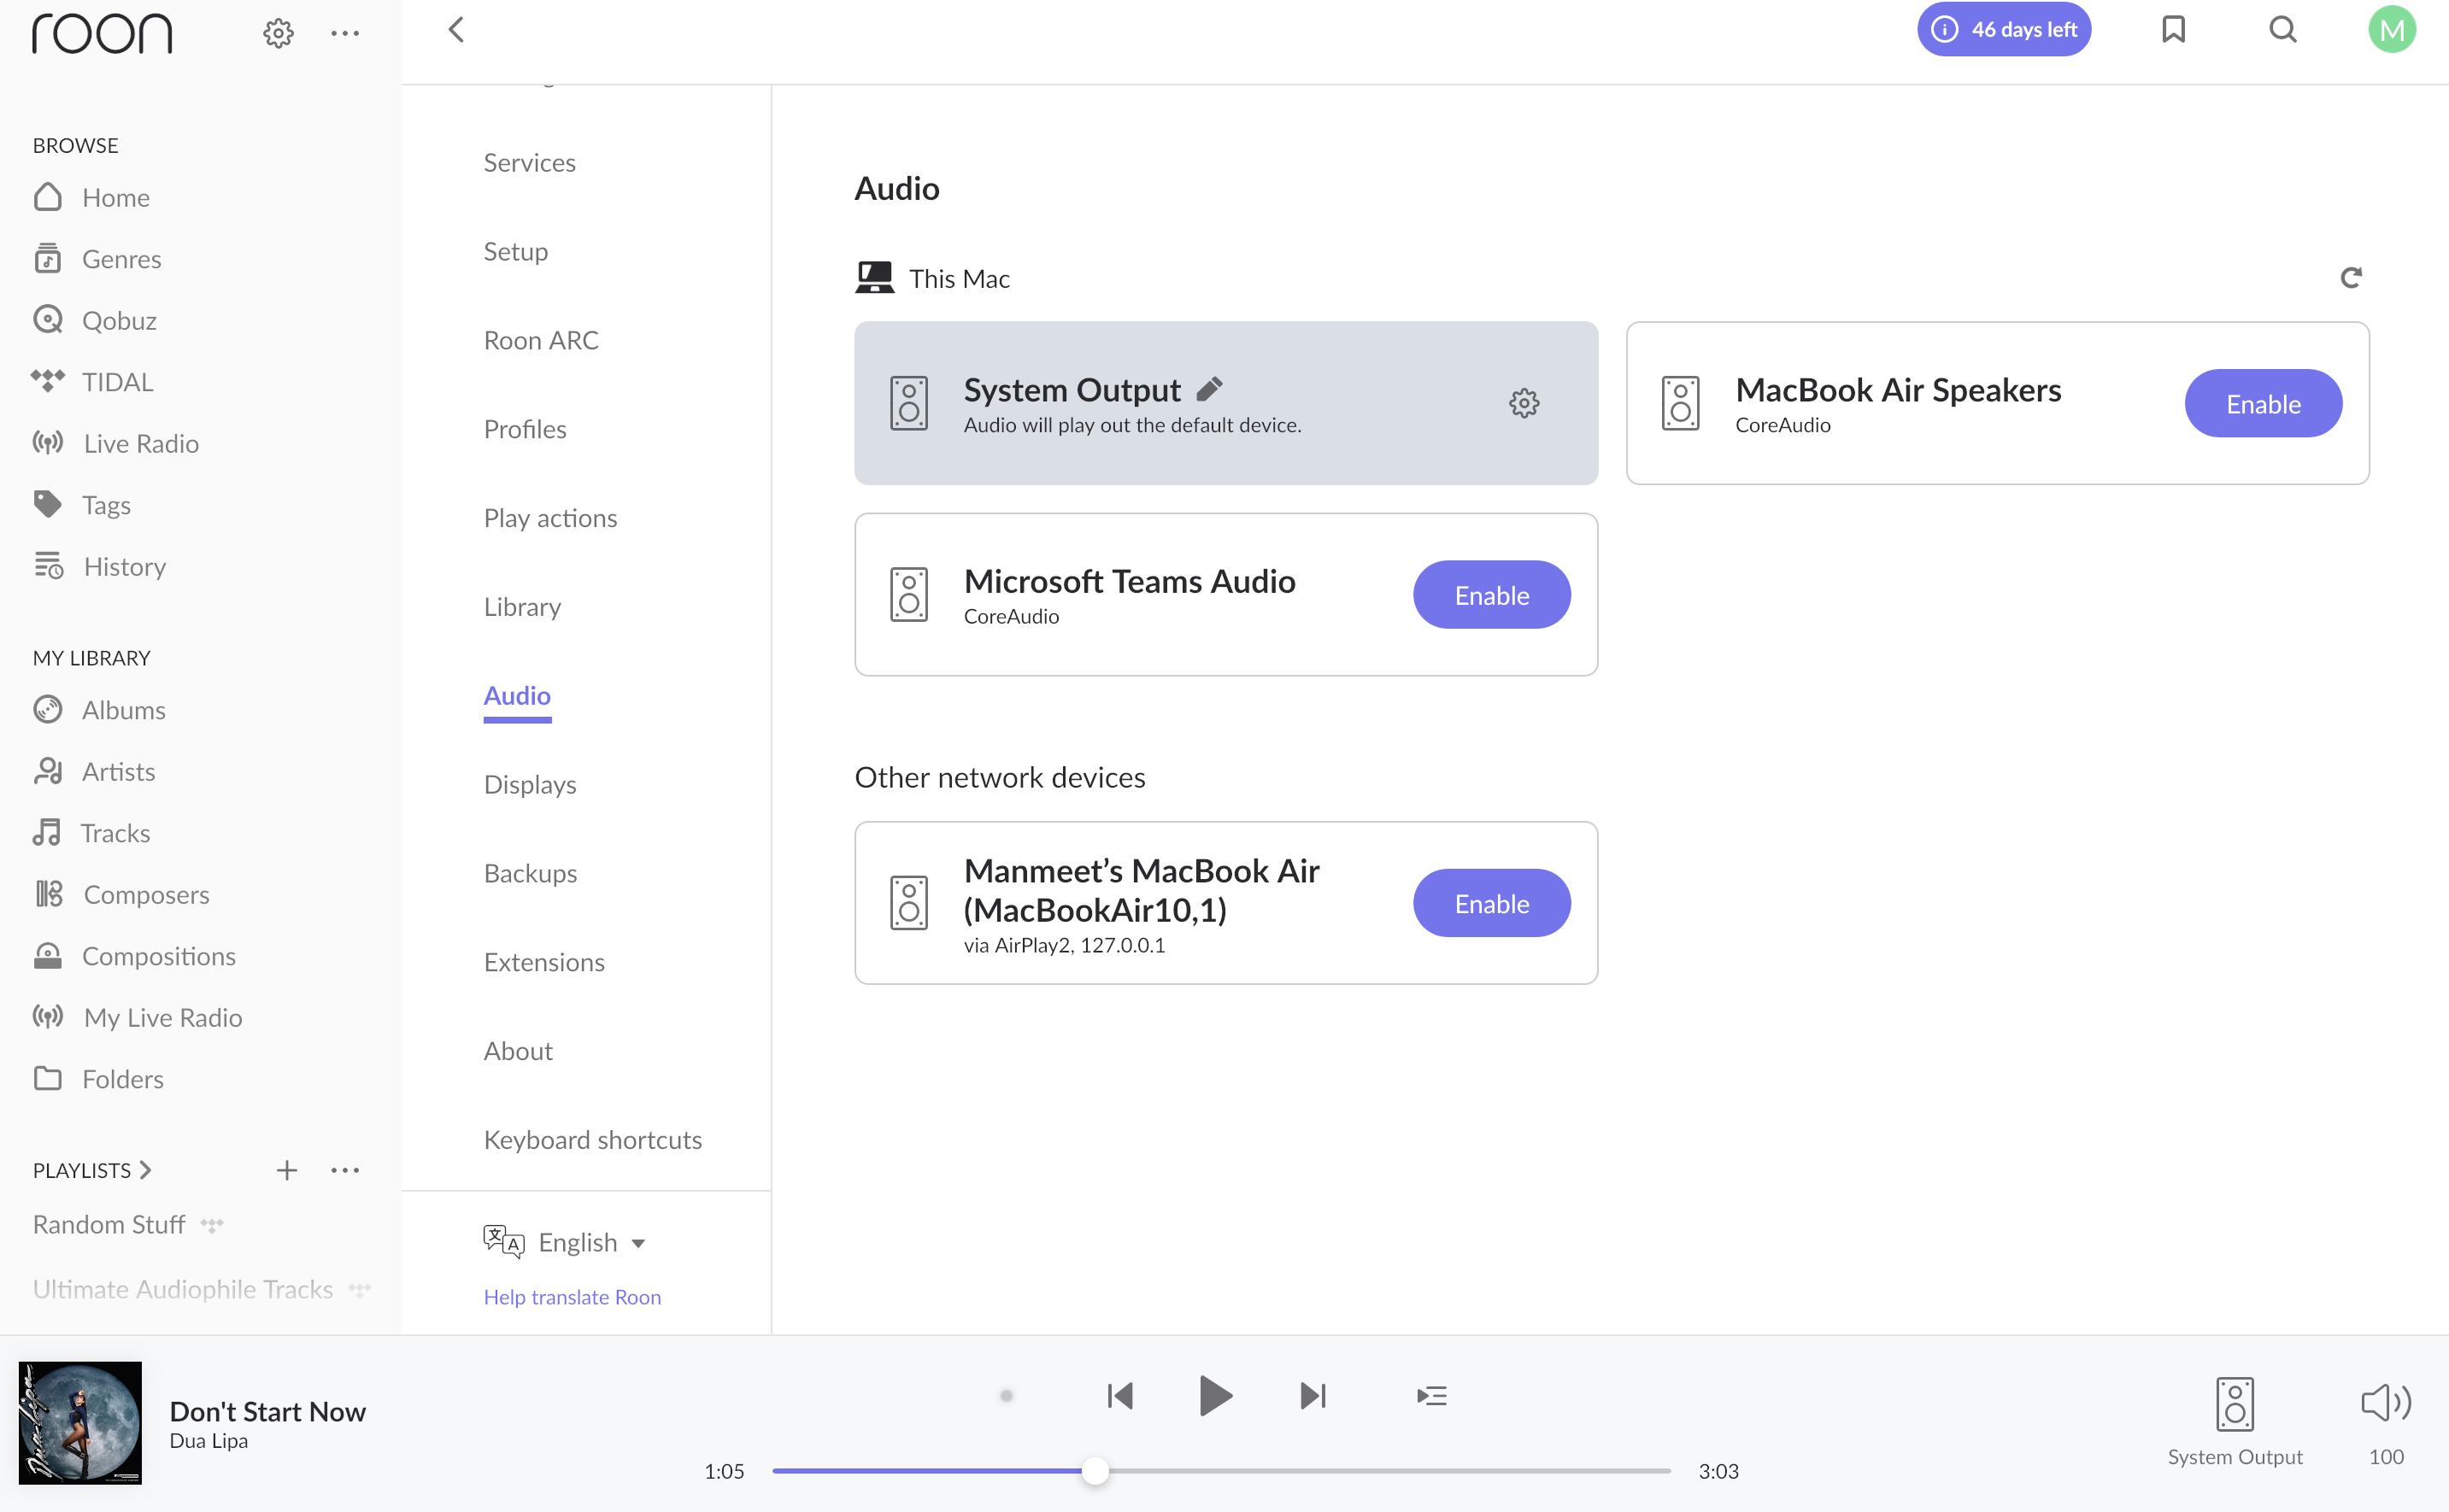Switch to Profiles settings tab

525,429
